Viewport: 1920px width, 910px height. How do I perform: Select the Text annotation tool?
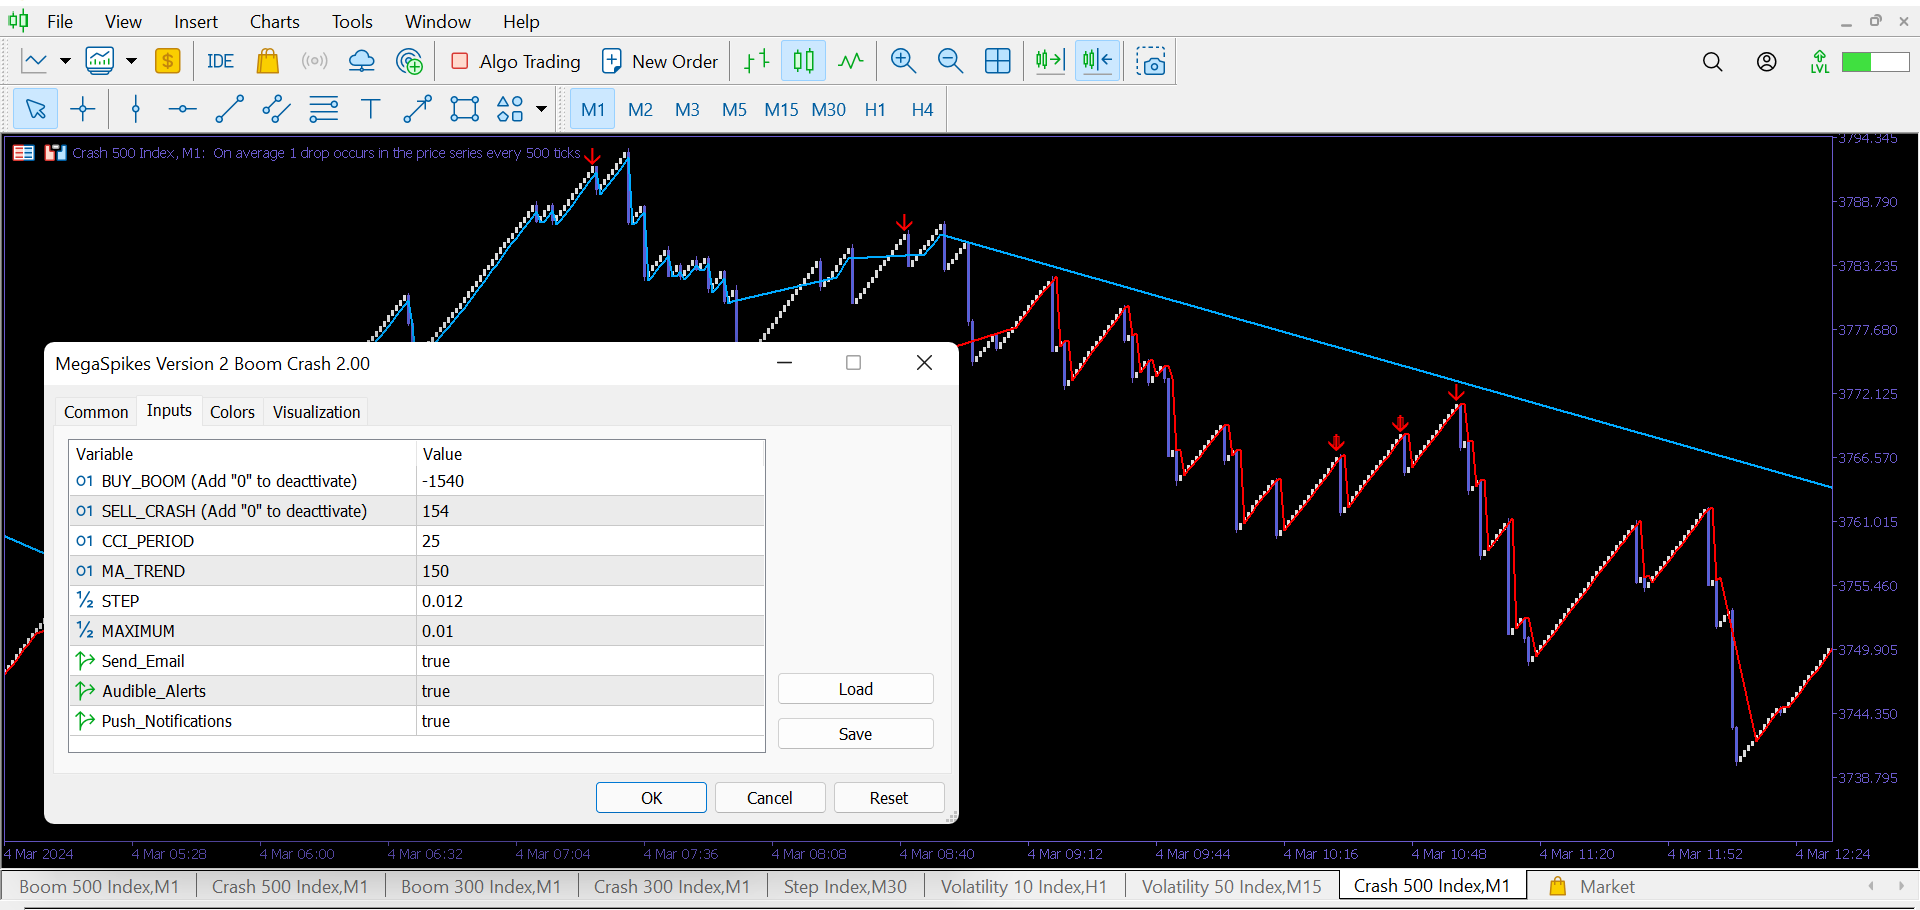370,108
